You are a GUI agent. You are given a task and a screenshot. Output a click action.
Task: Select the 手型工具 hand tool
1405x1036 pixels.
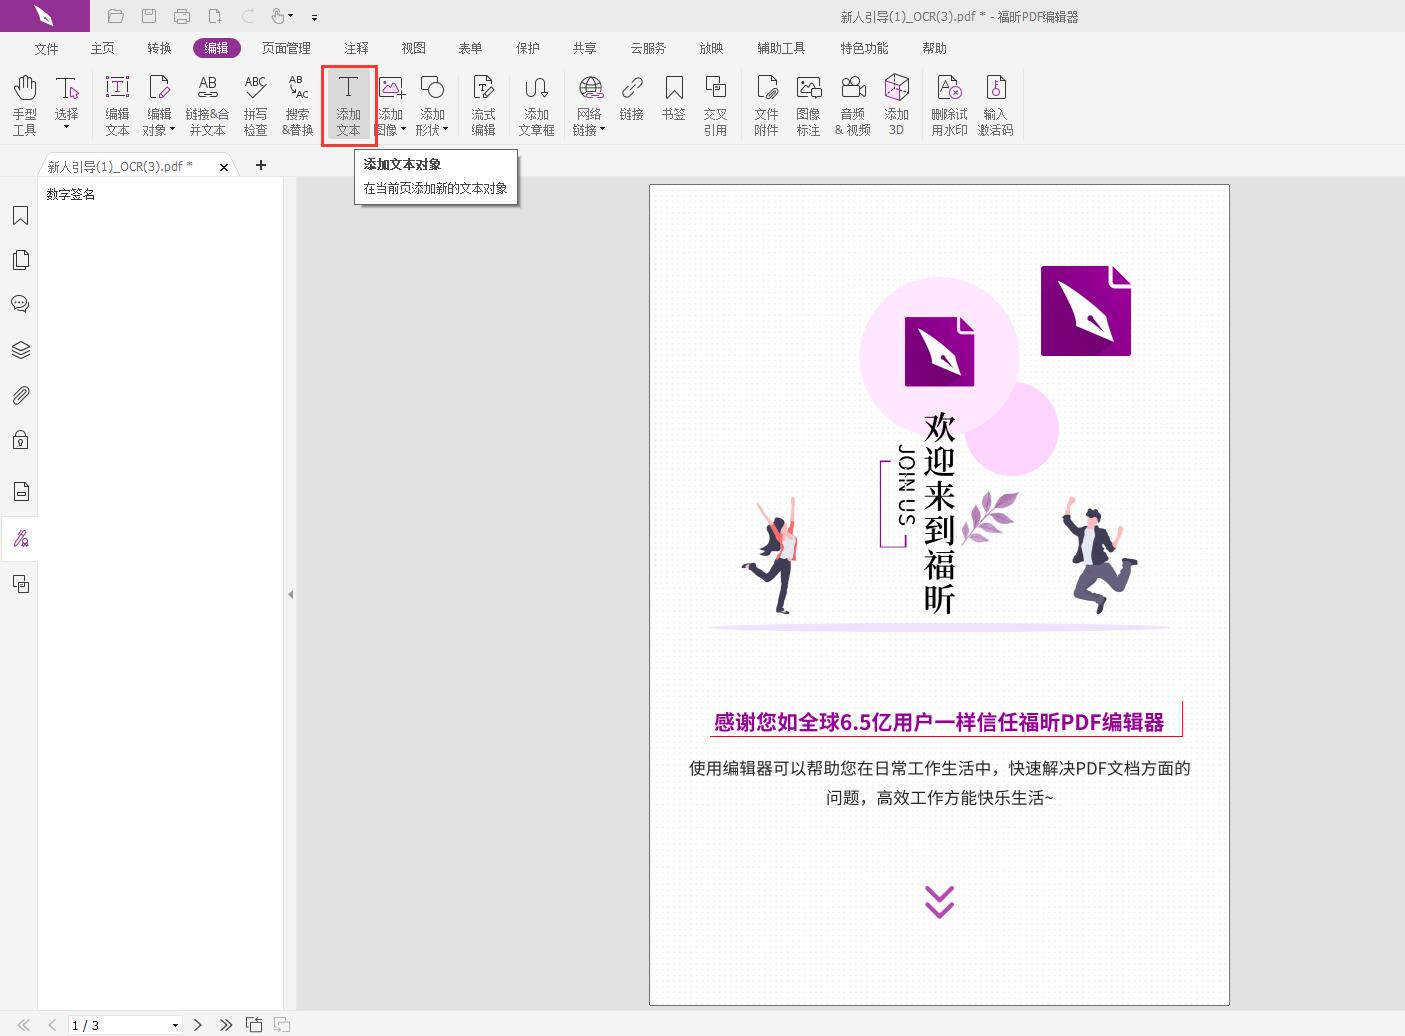[24, 104]
